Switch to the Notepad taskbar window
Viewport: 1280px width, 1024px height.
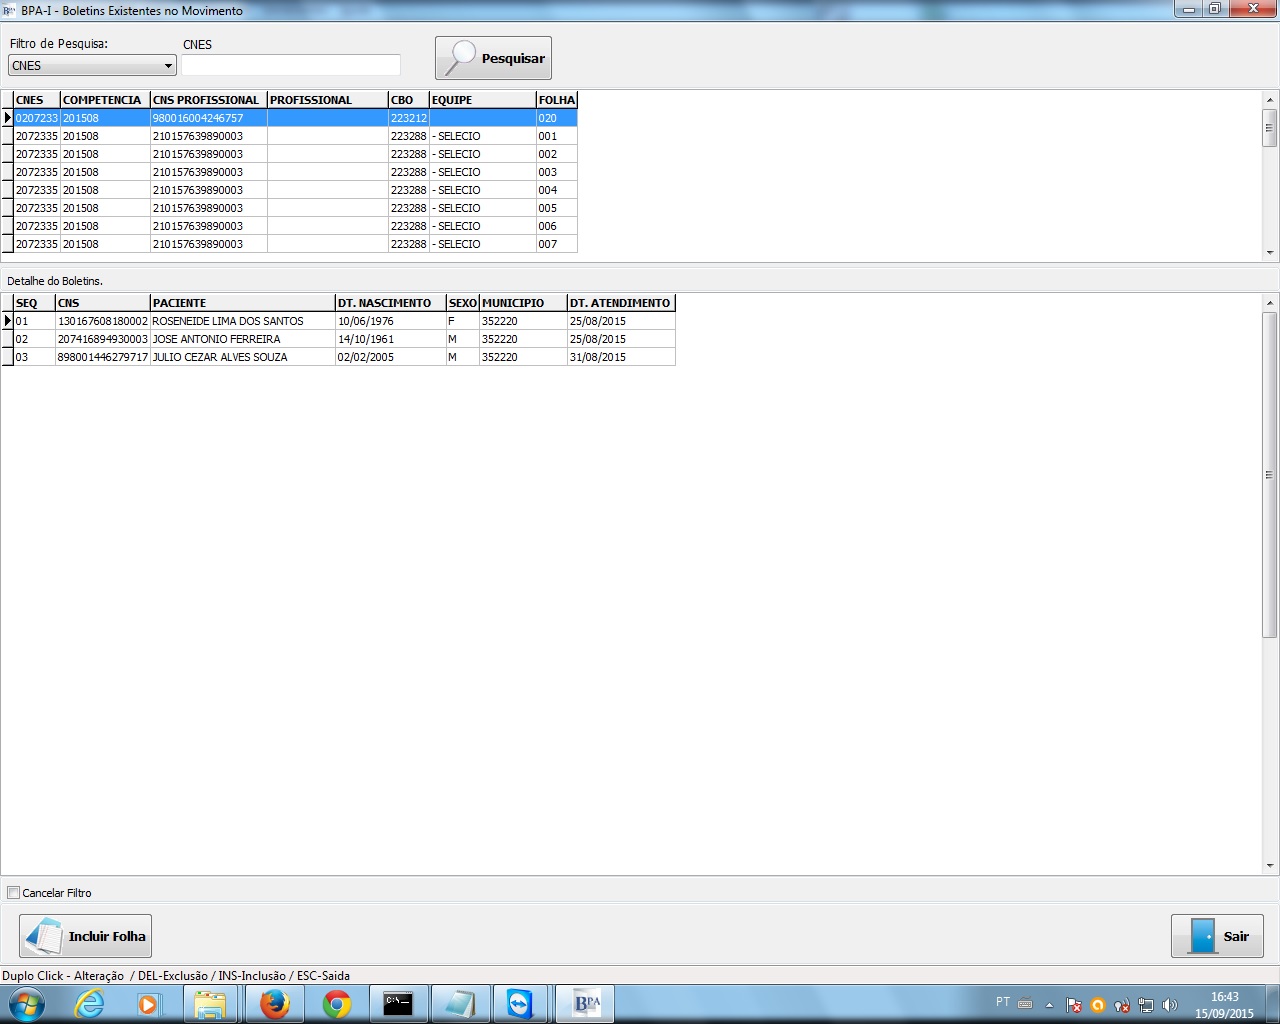click(x=460, y=1003)
